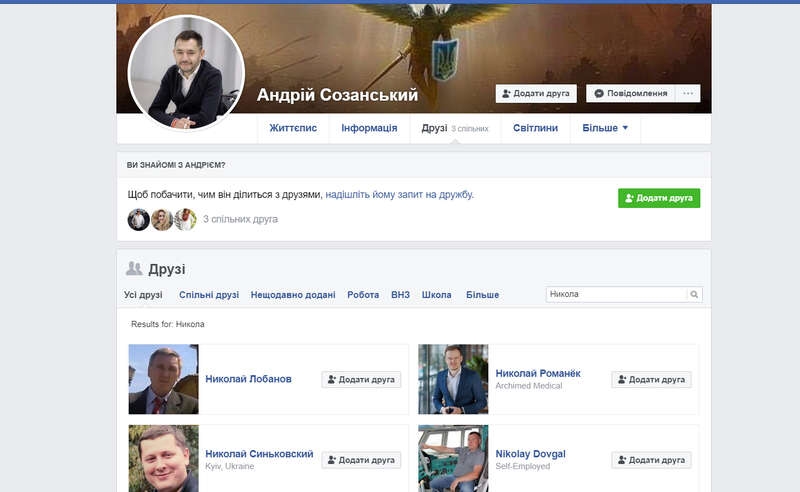Add Nikolay Dovgal as a friend
This screenshot has height=492, width=800.
pos(652,460)
